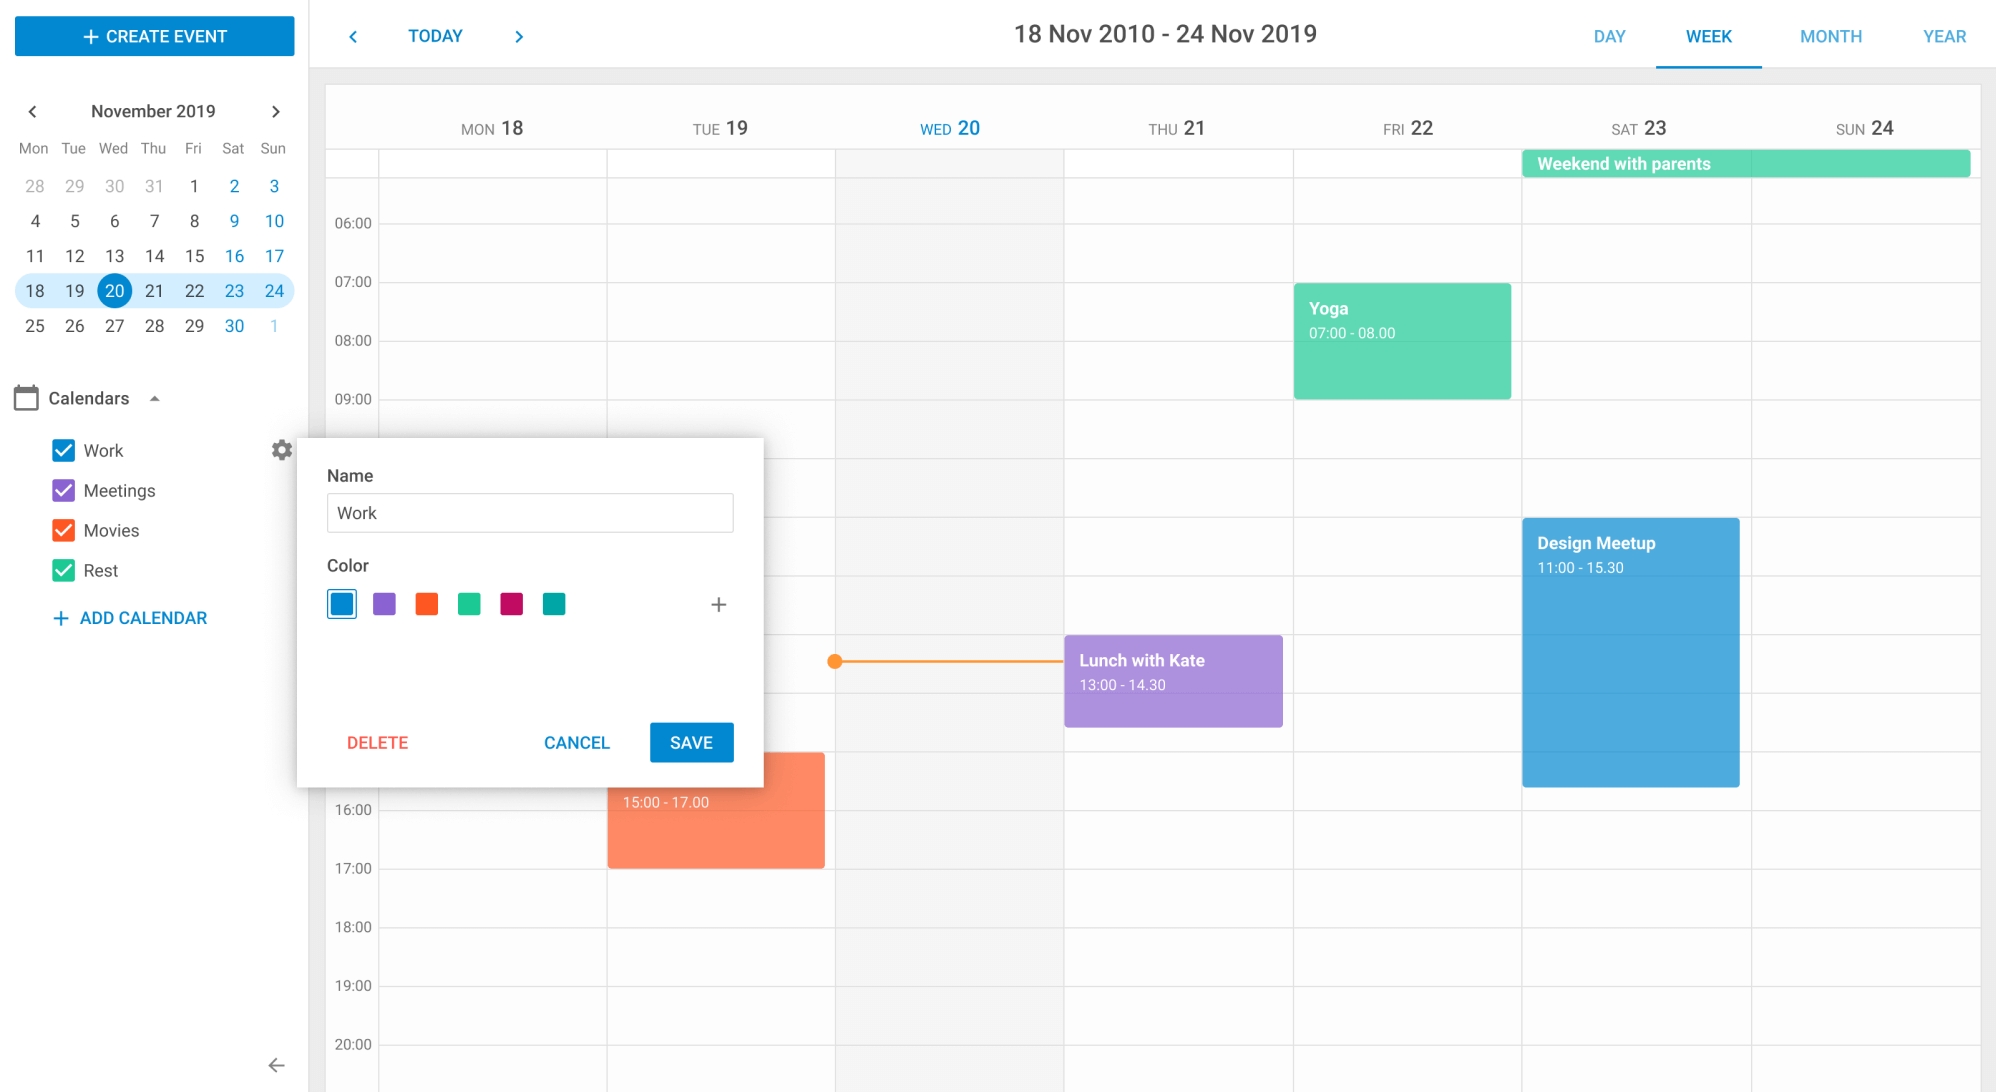Click the plus icon to add new color
Screen dimensions: 1996x1092
point(719,604)
